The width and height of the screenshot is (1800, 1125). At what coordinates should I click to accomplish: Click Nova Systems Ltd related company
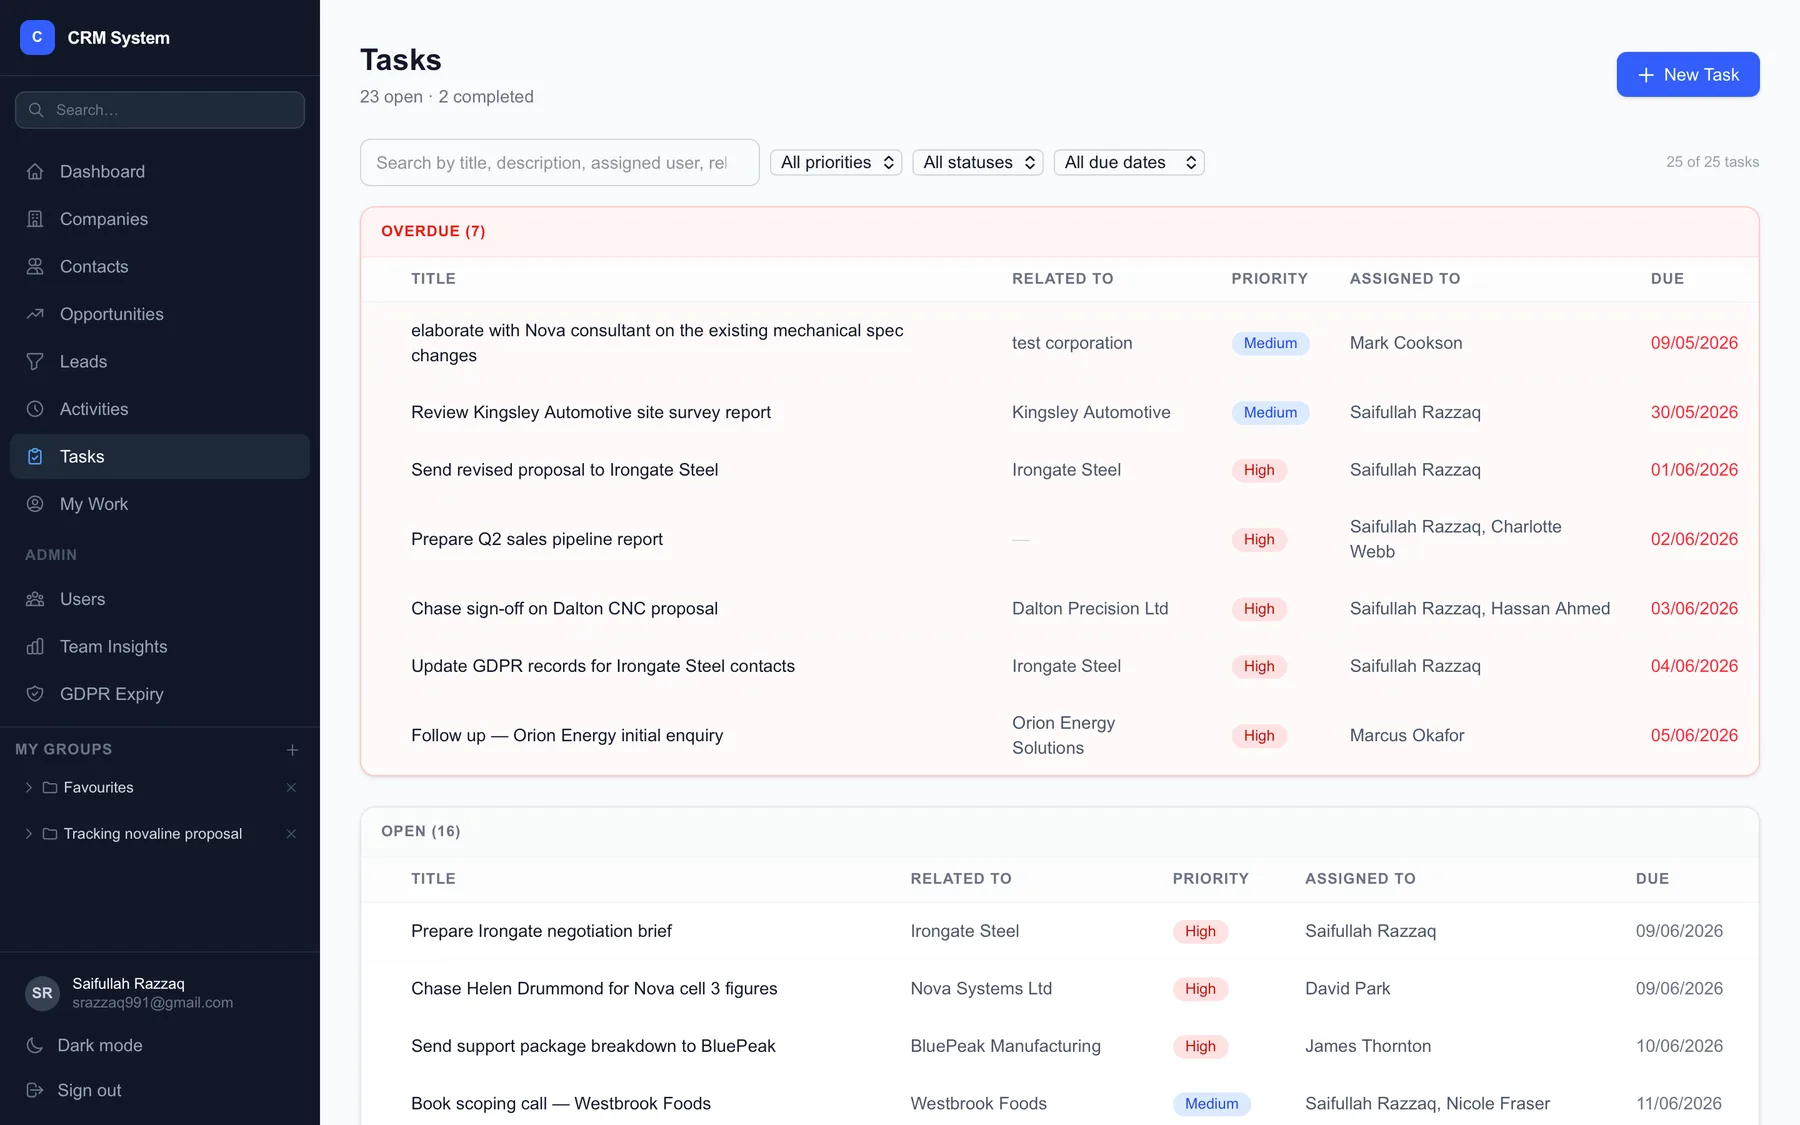click(x=981, y=988)
